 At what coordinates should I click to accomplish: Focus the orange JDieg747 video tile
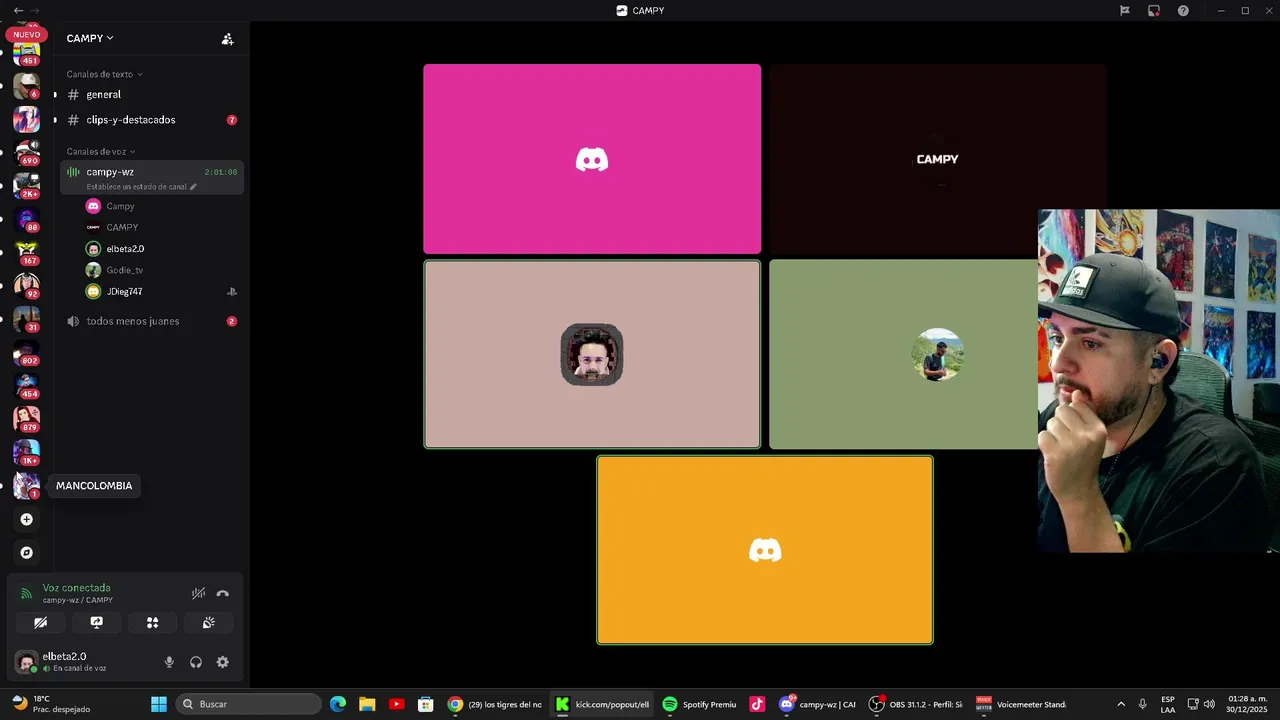click(x=765, y=550)
